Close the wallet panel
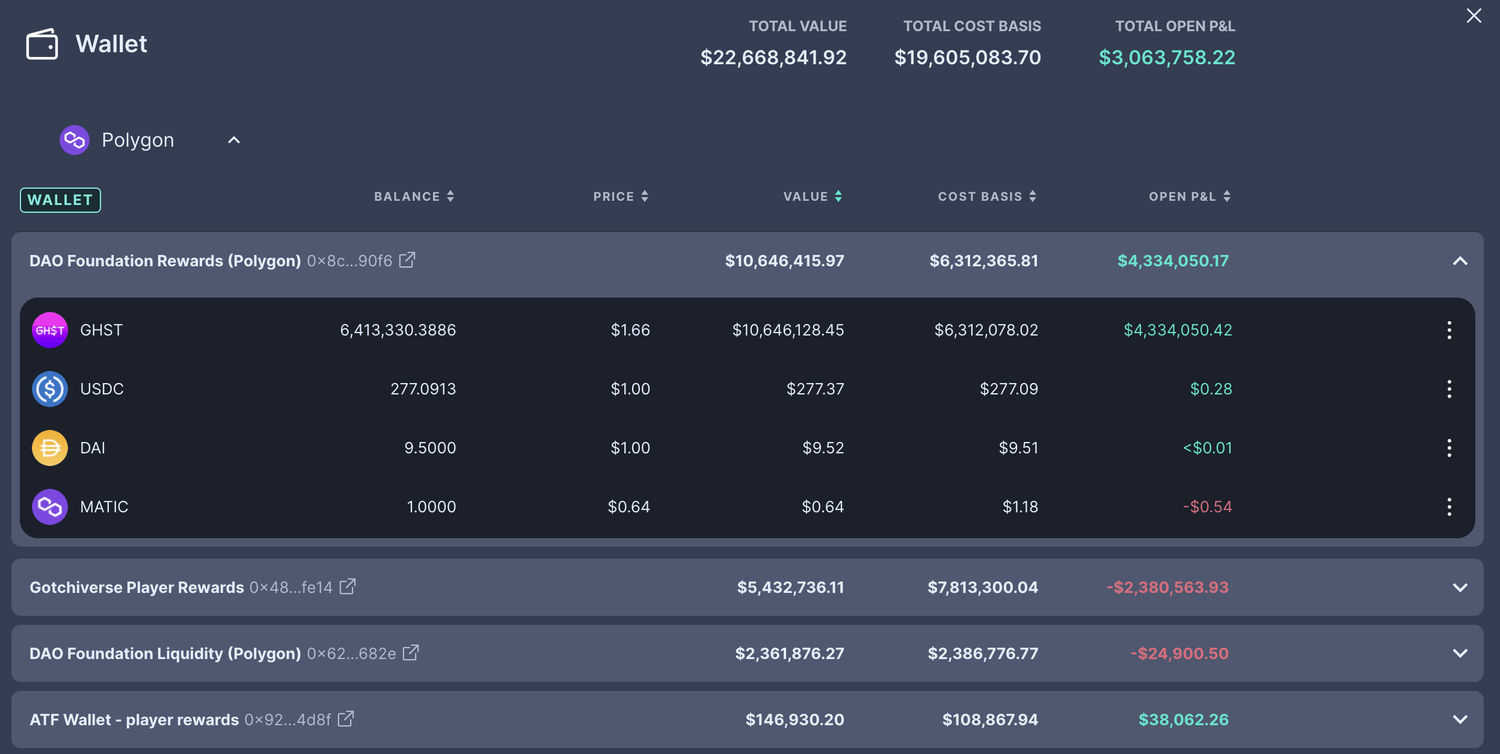 click(x=1474, y=16)
